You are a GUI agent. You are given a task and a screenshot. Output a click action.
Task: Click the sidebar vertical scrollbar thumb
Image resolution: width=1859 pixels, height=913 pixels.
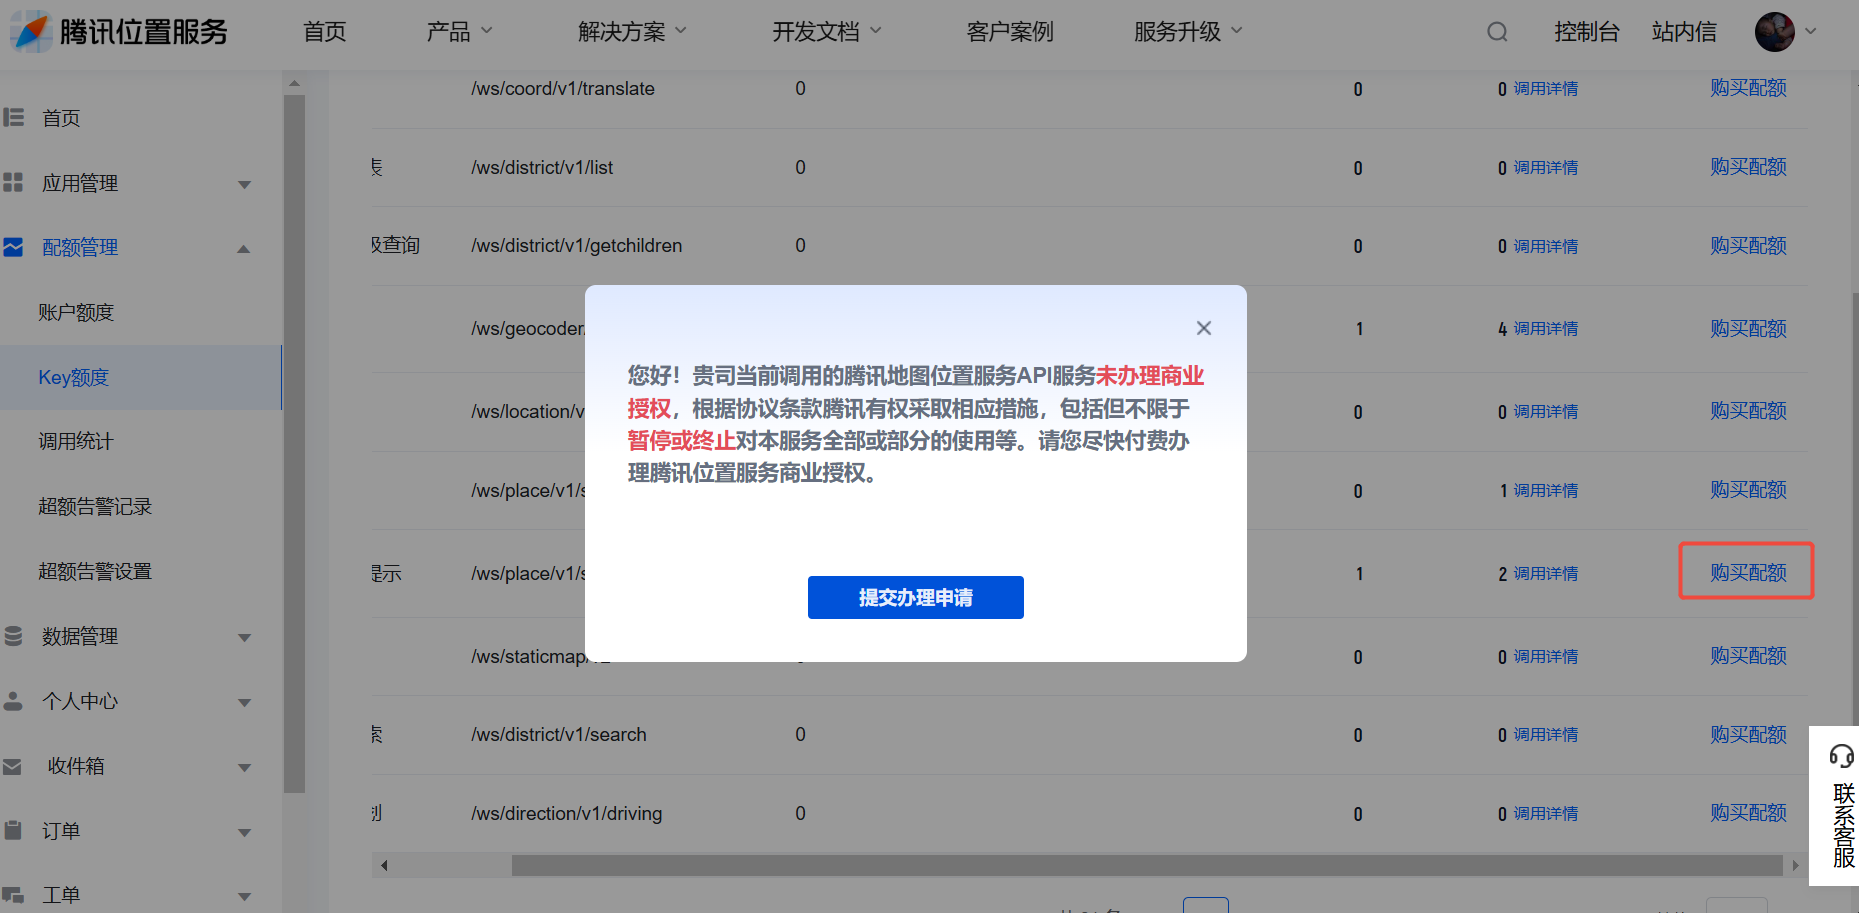click(294, 444)
